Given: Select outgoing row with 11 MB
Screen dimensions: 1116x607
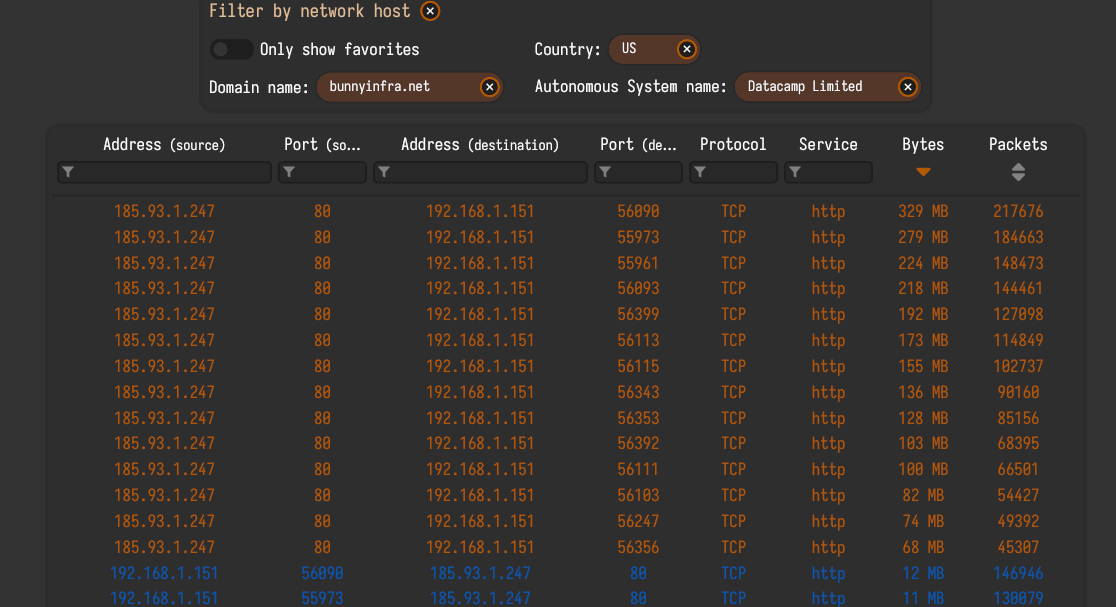Looking at the screenshot, I should (x=567, y=598).
